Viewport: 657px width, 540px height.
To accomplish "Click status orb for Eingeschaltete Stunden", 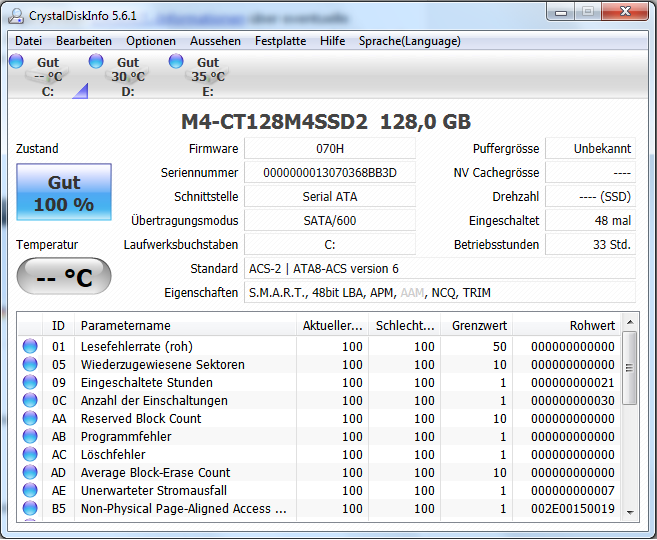I will pyautogui.click(x=30, y=382).
